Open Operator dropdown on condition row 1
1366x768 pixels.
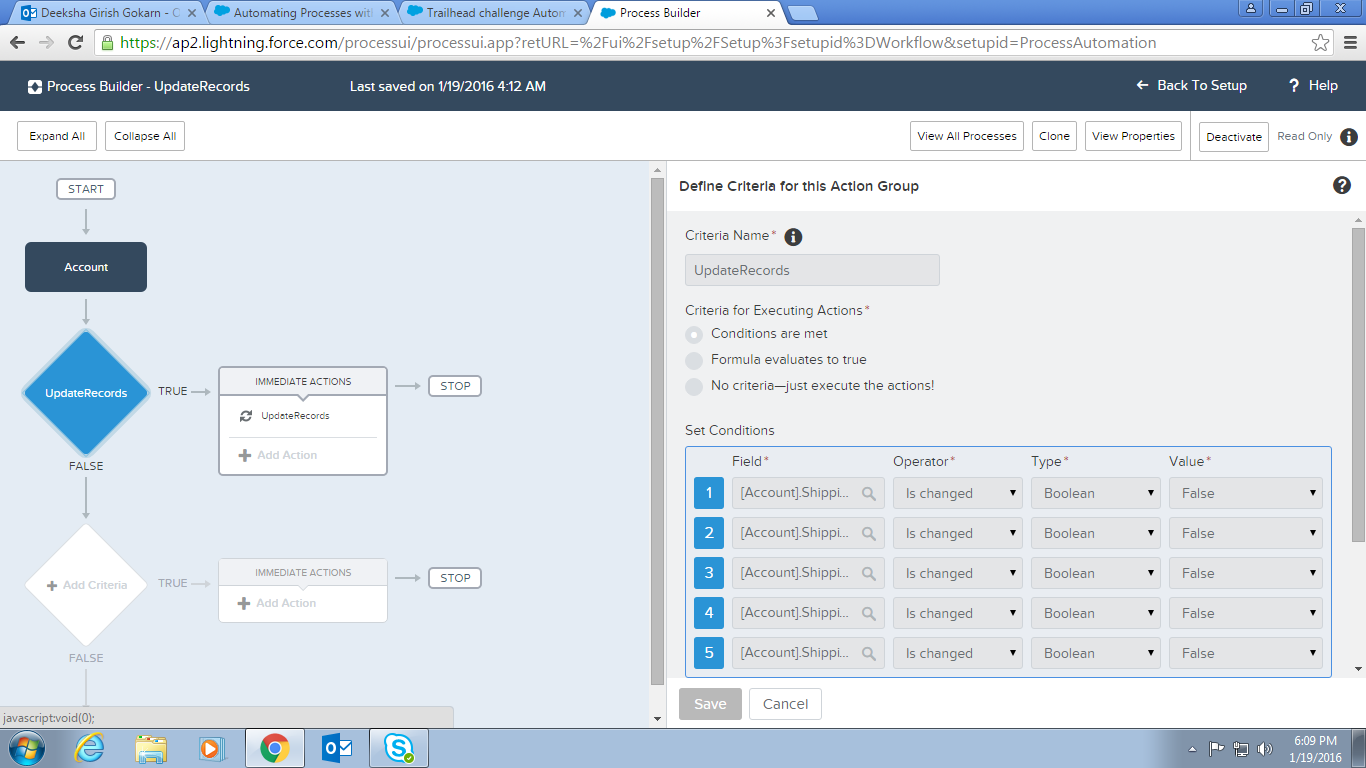tap(958, 493)
